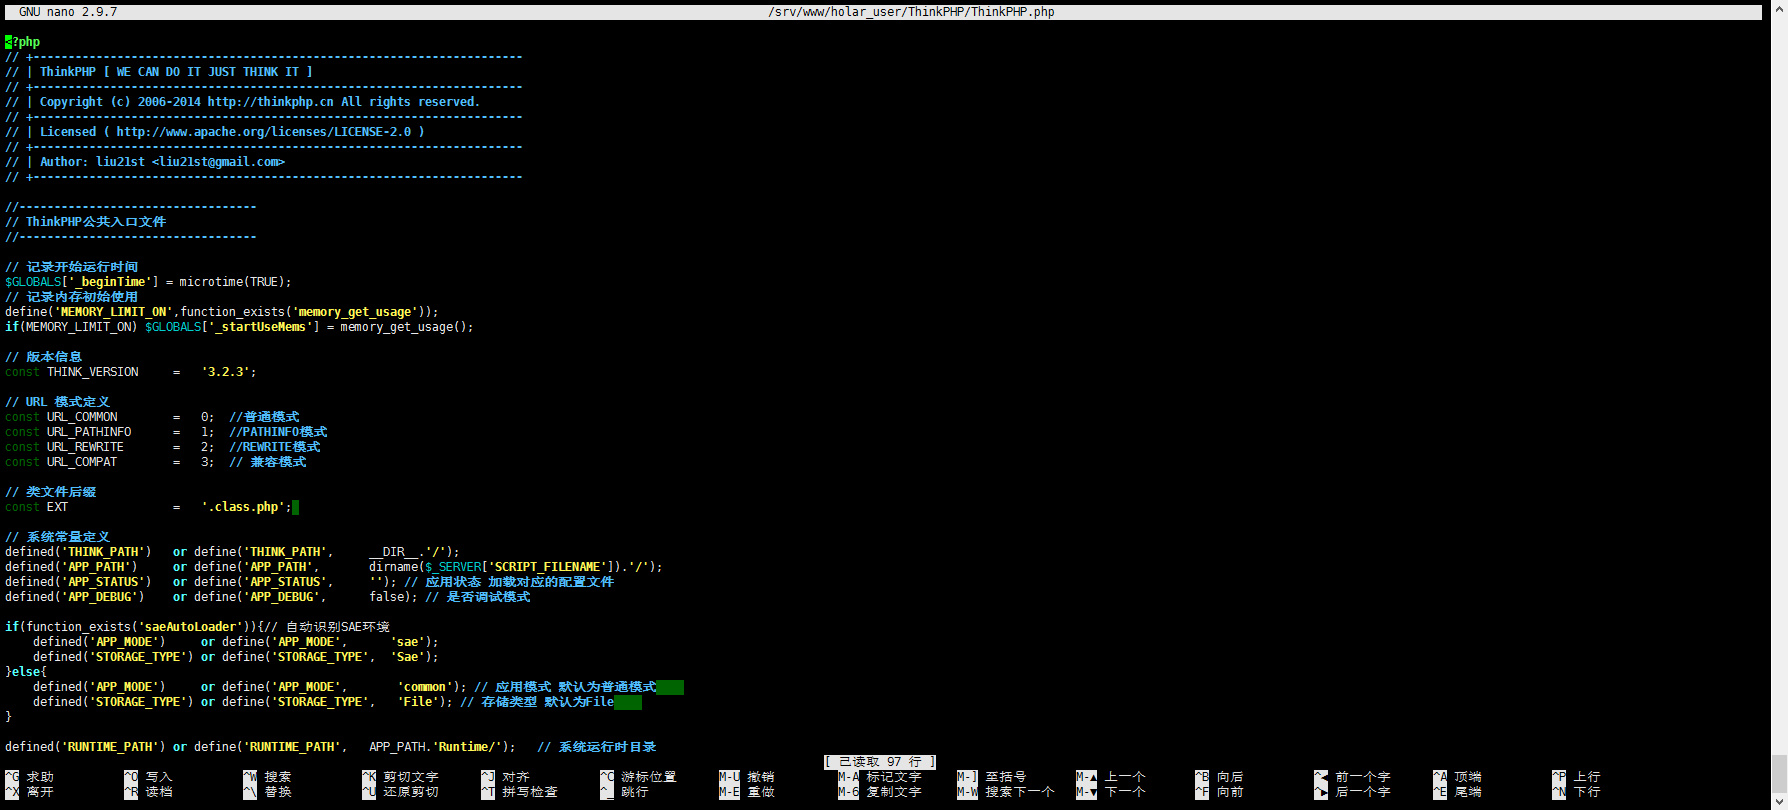Viewport: 1788px width, 810px height.
Task: Show cursor position with ^C 游标位置
Action: pos(638,777)
